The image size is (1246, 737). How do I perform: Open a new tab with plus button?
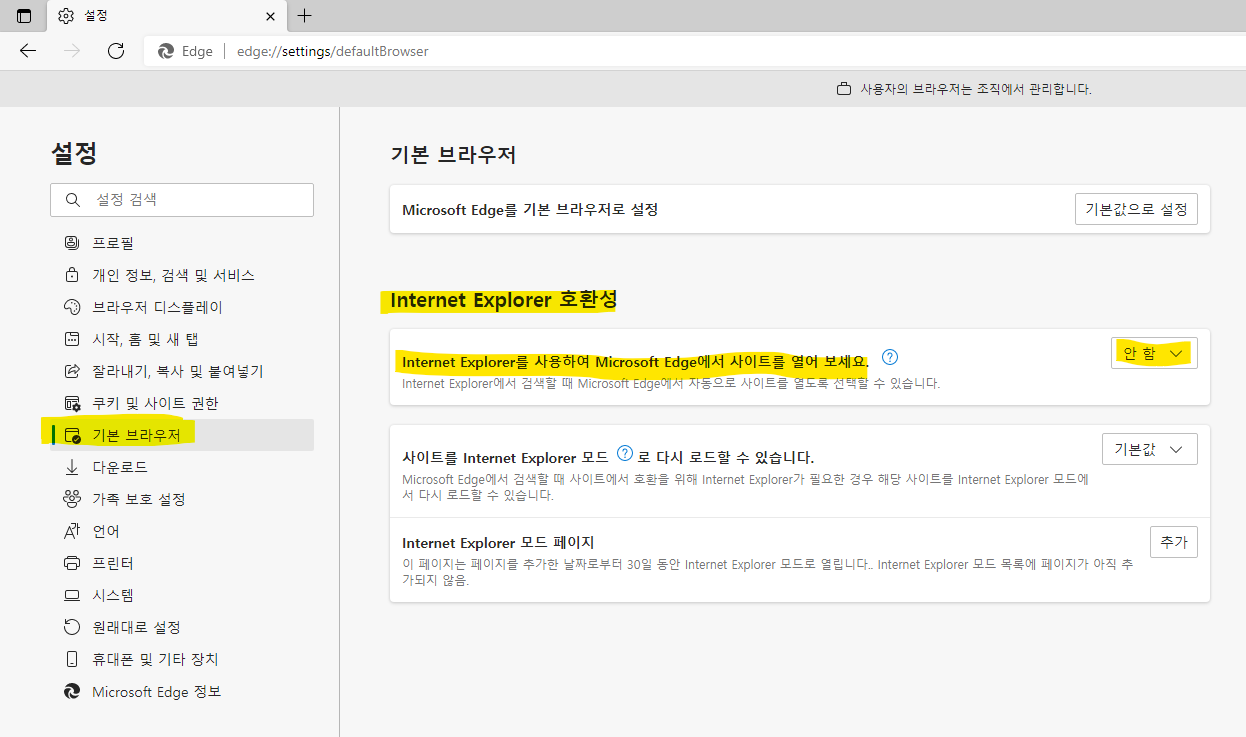[305, 16]
